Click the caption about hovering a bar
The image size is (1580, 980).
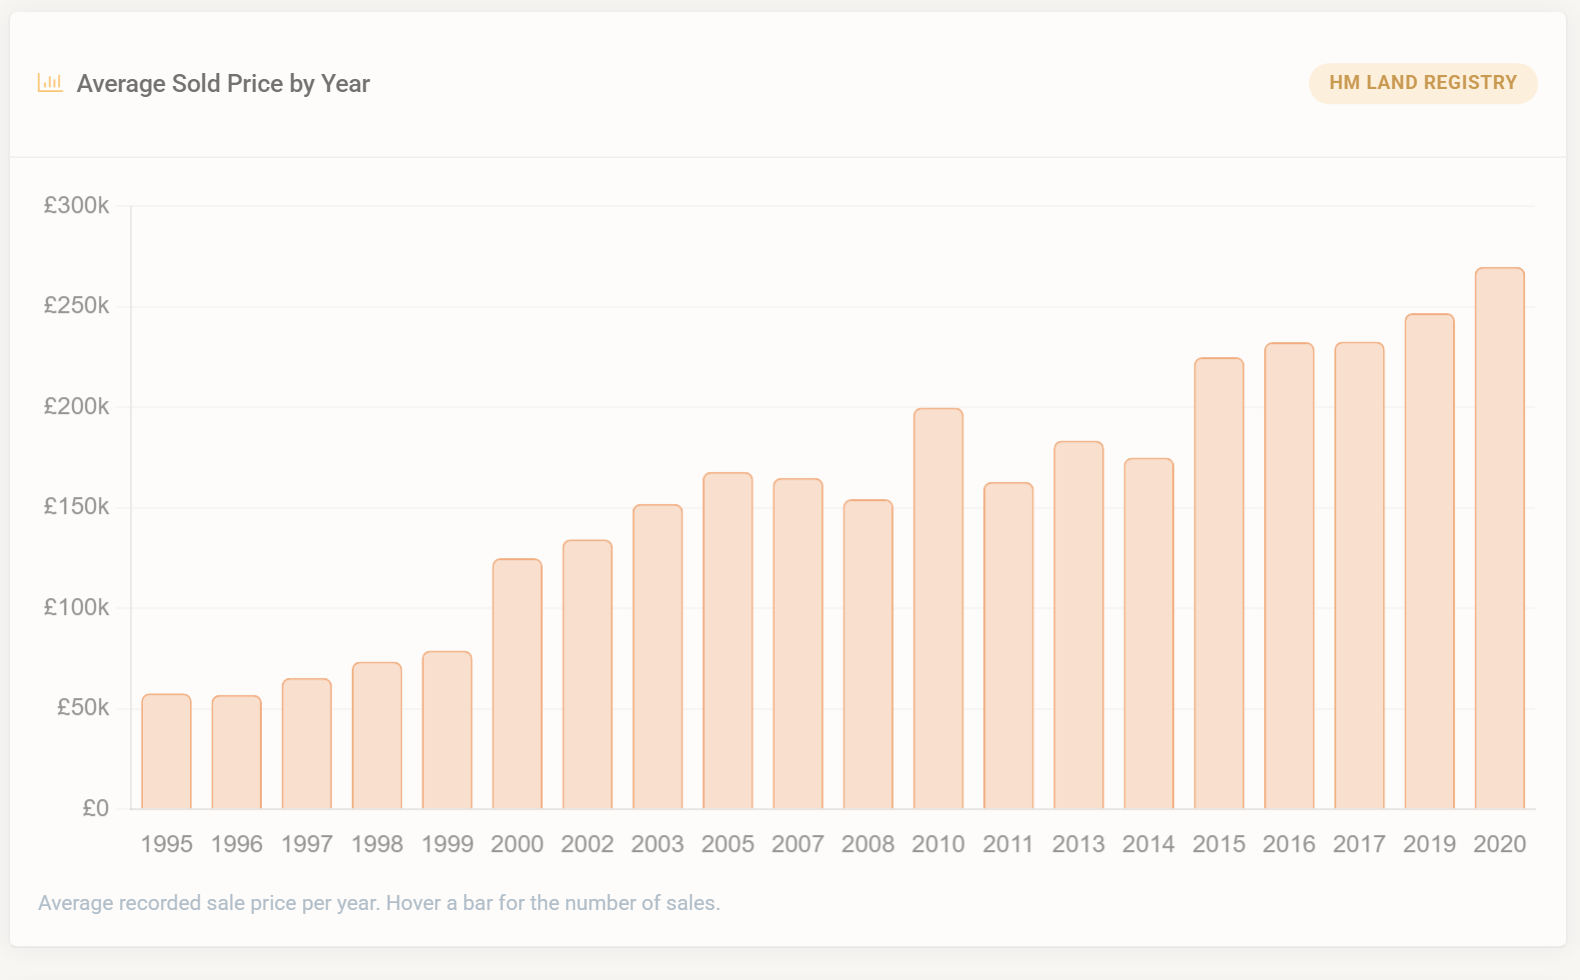point(379,903)
